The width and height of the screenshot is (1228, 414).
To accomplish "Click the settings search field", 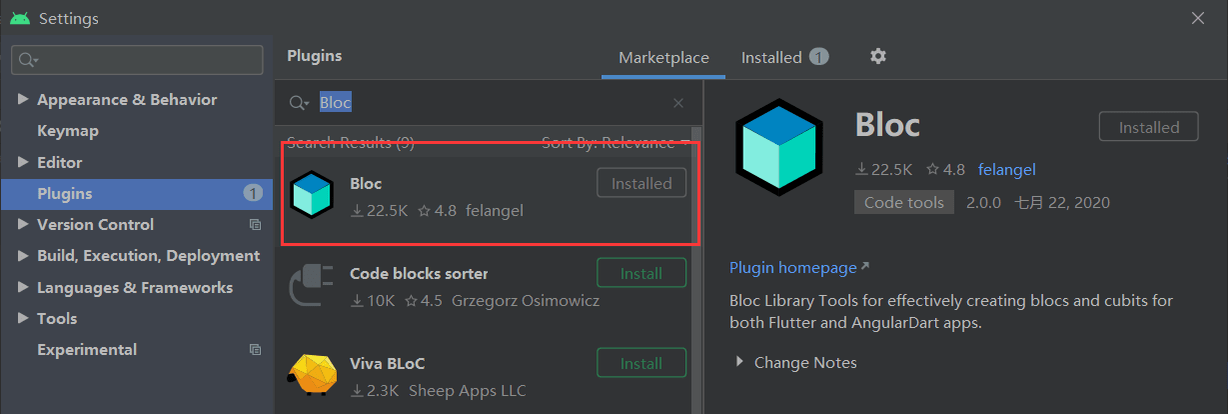I will (145, 61).
